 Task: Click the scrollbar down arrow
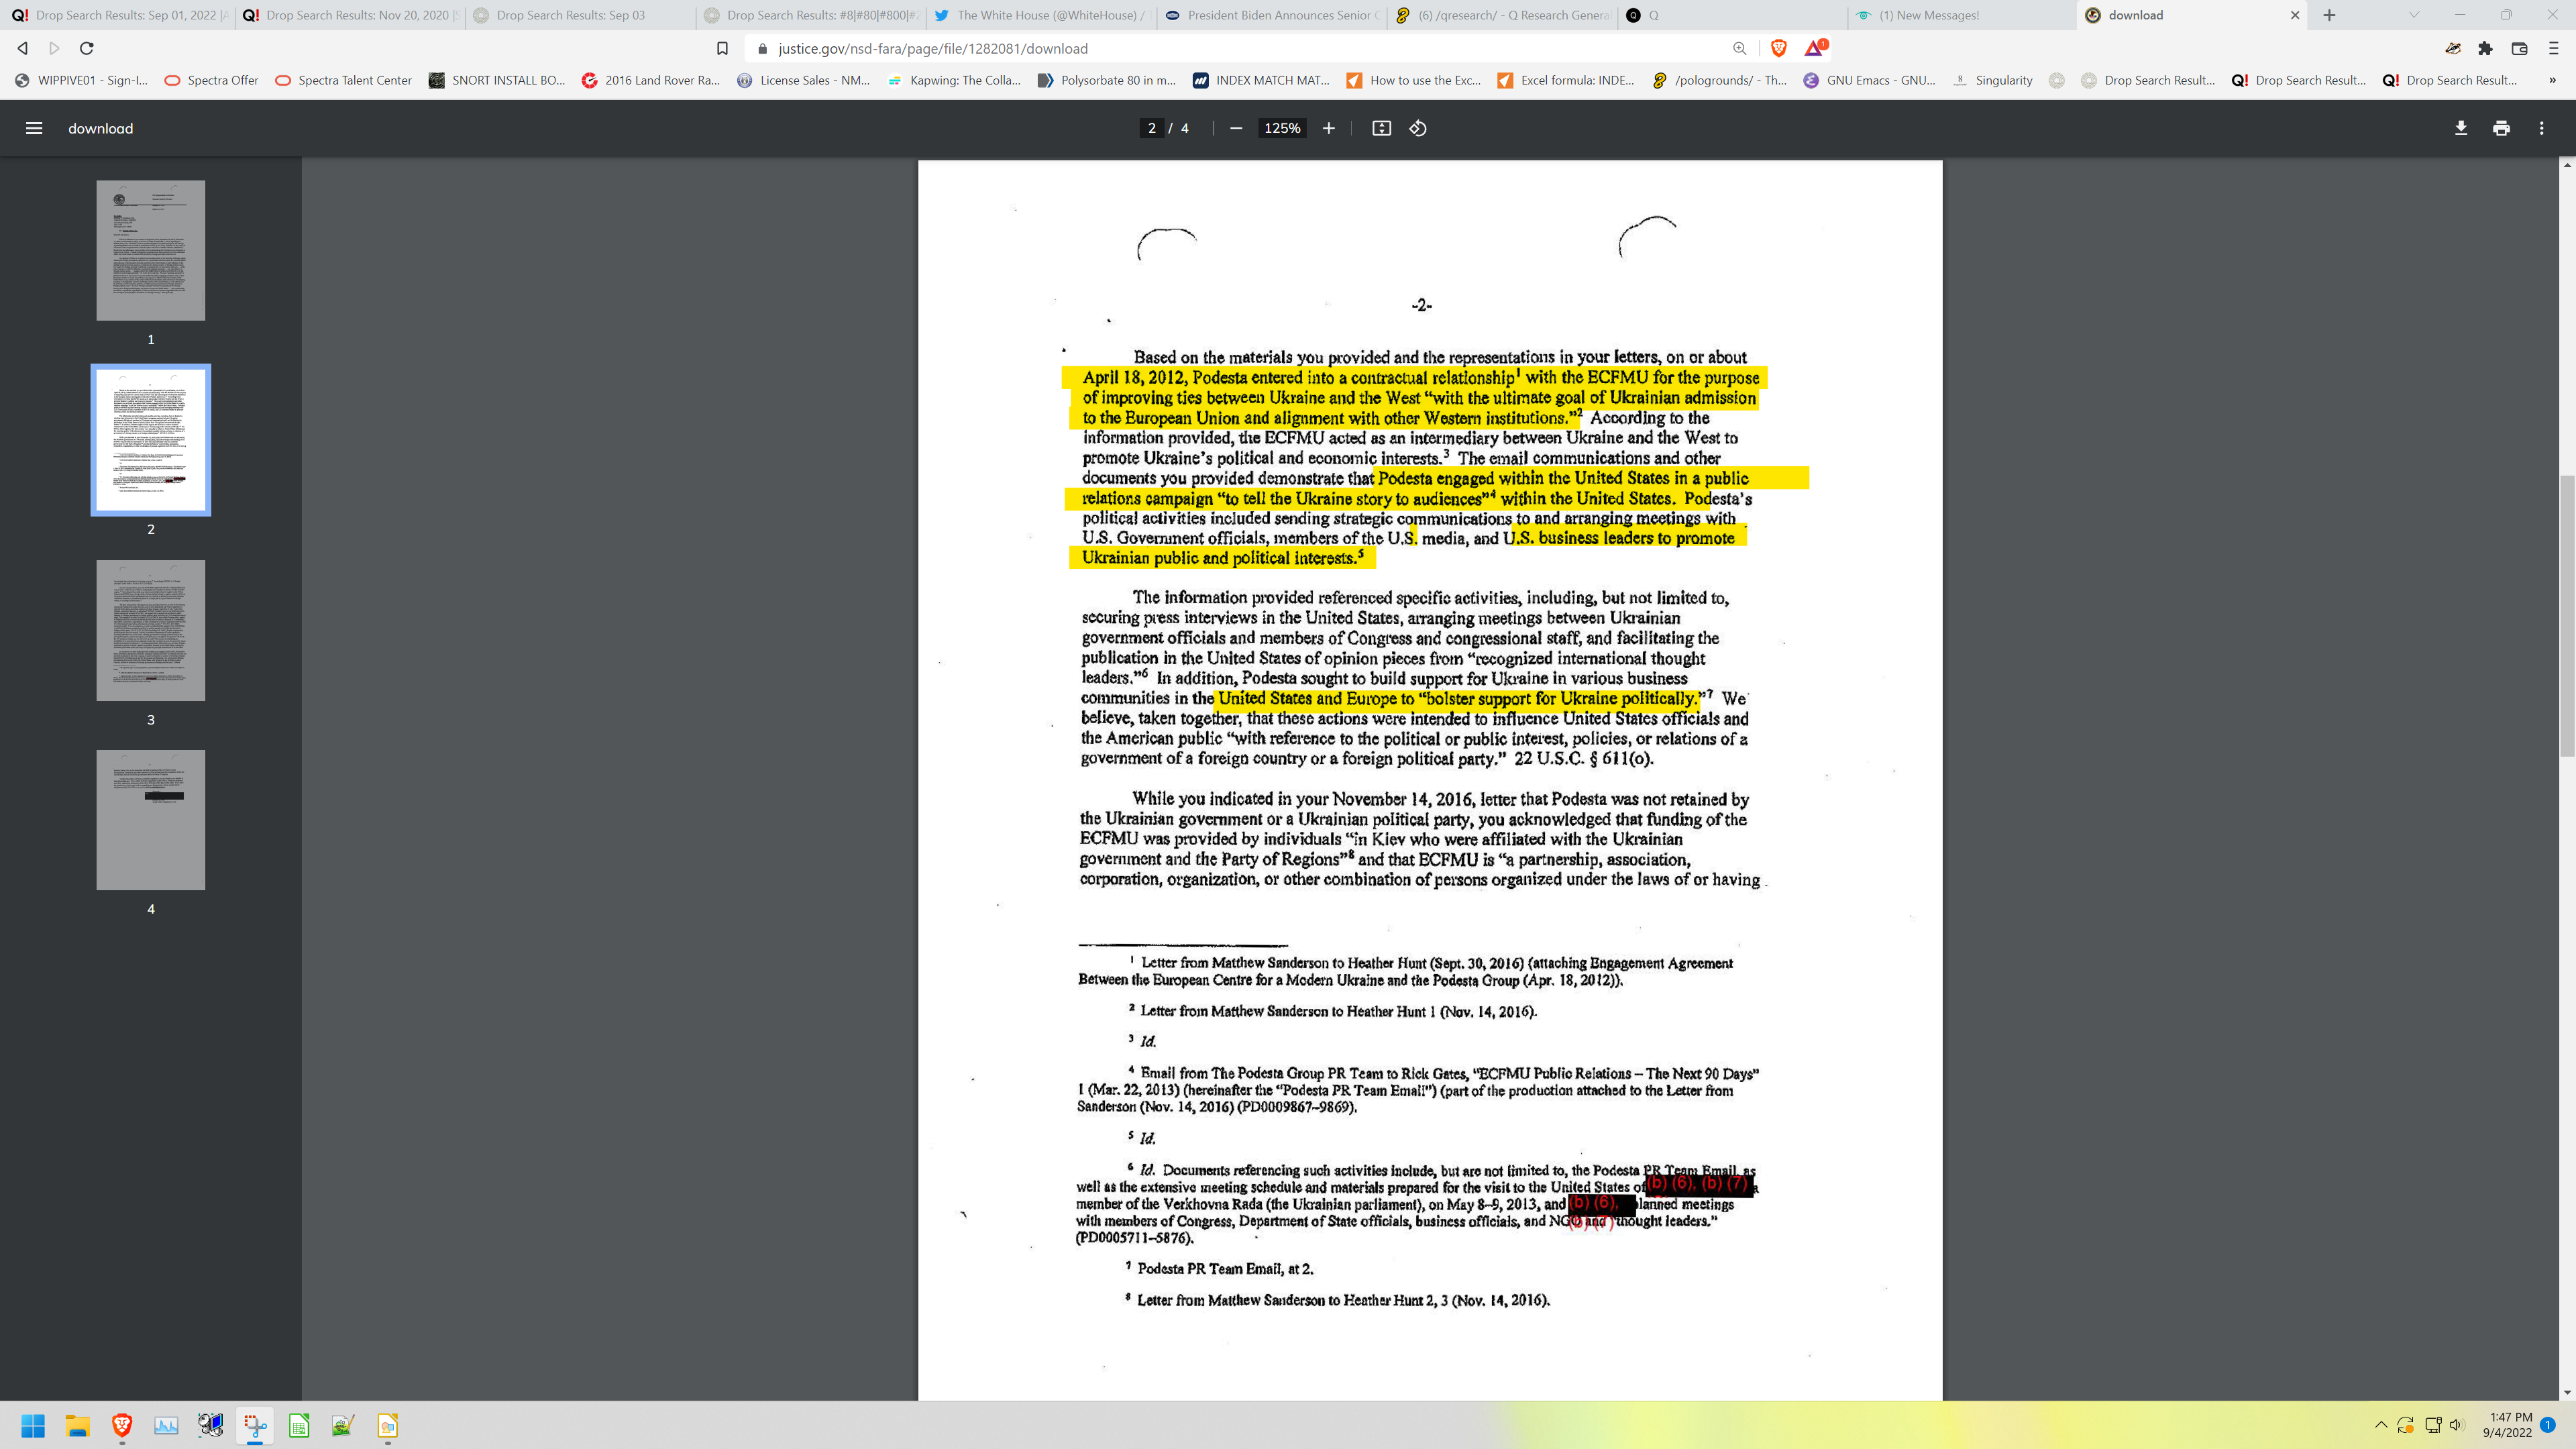(2567, 1392)
